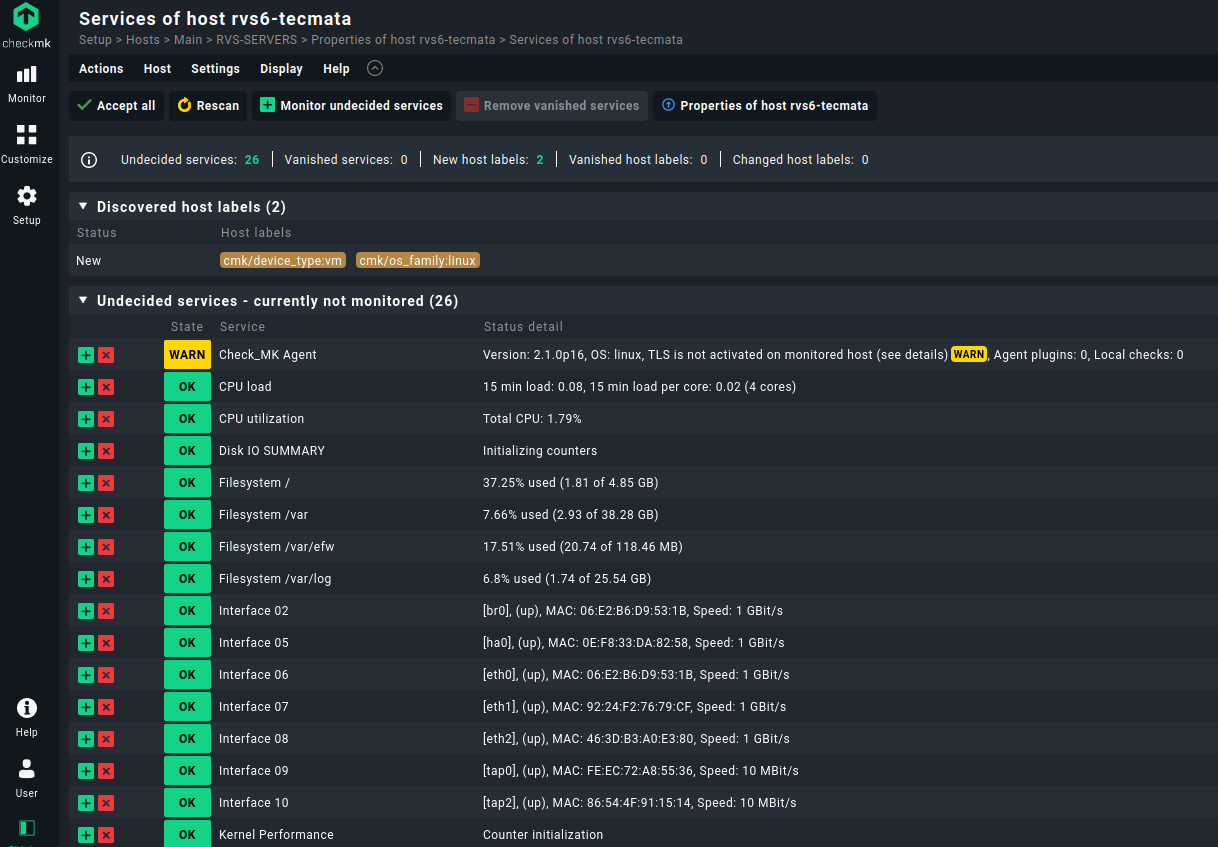Image resolution: width=1218 pixels, height=847 pixels.
Task: Add CPU load service to monitoring
Action: [x=86, y=387]
